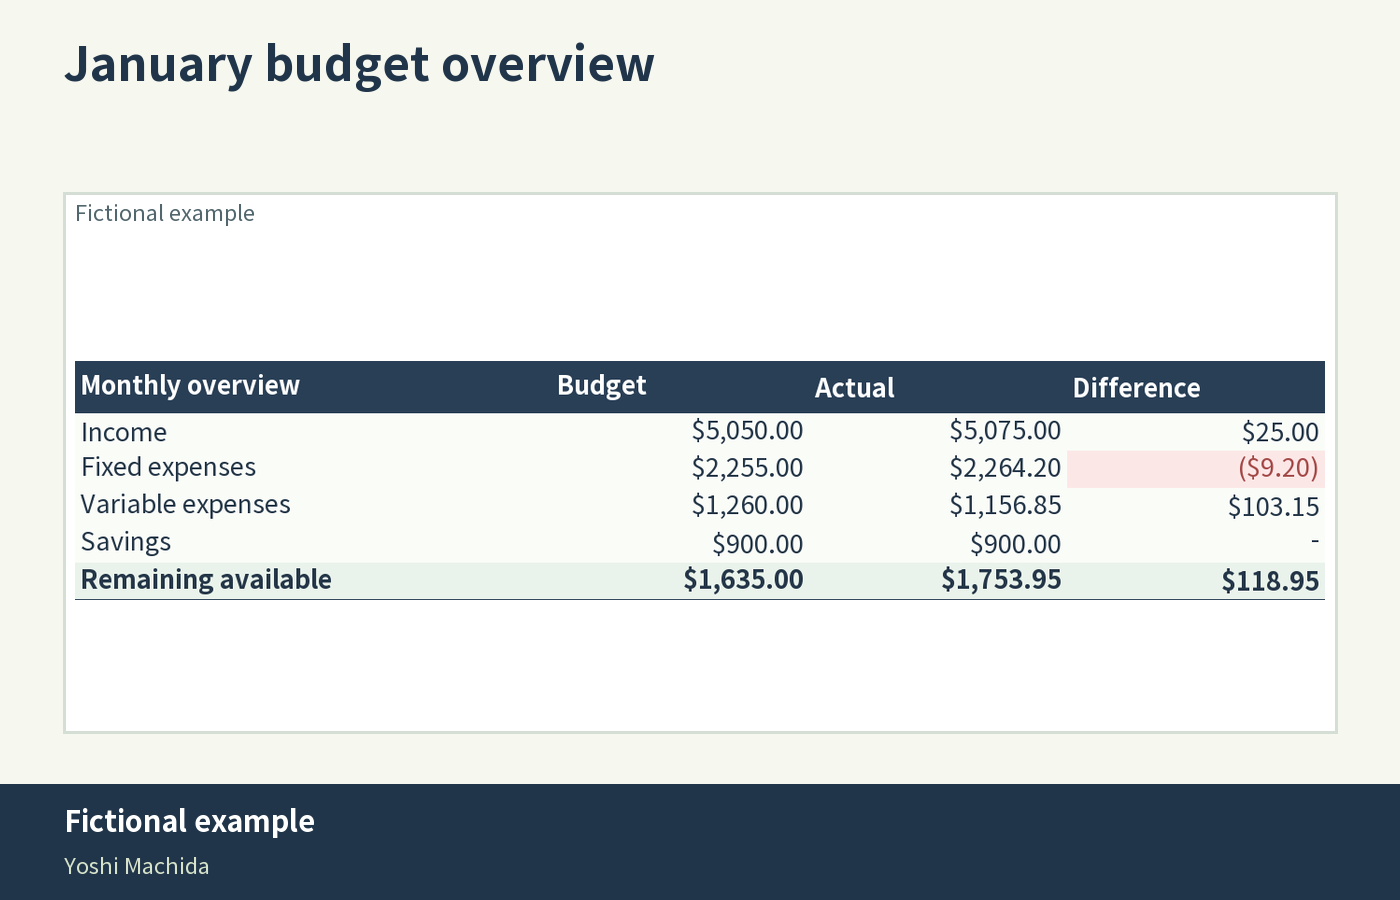Select the Income difference value $25.00
1400x900 pixels.
pos(1280,432)
